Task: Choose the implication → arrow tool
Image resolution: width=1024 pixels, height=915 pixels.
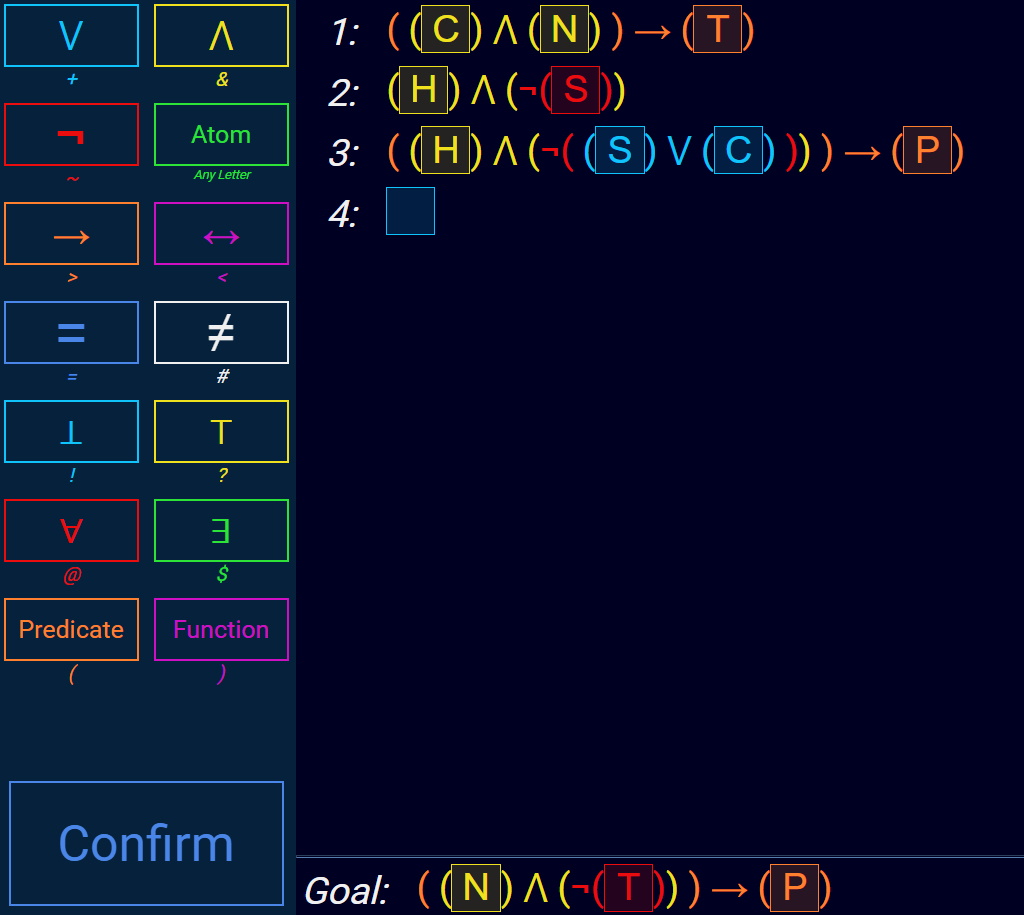Action: pos(71,233)
